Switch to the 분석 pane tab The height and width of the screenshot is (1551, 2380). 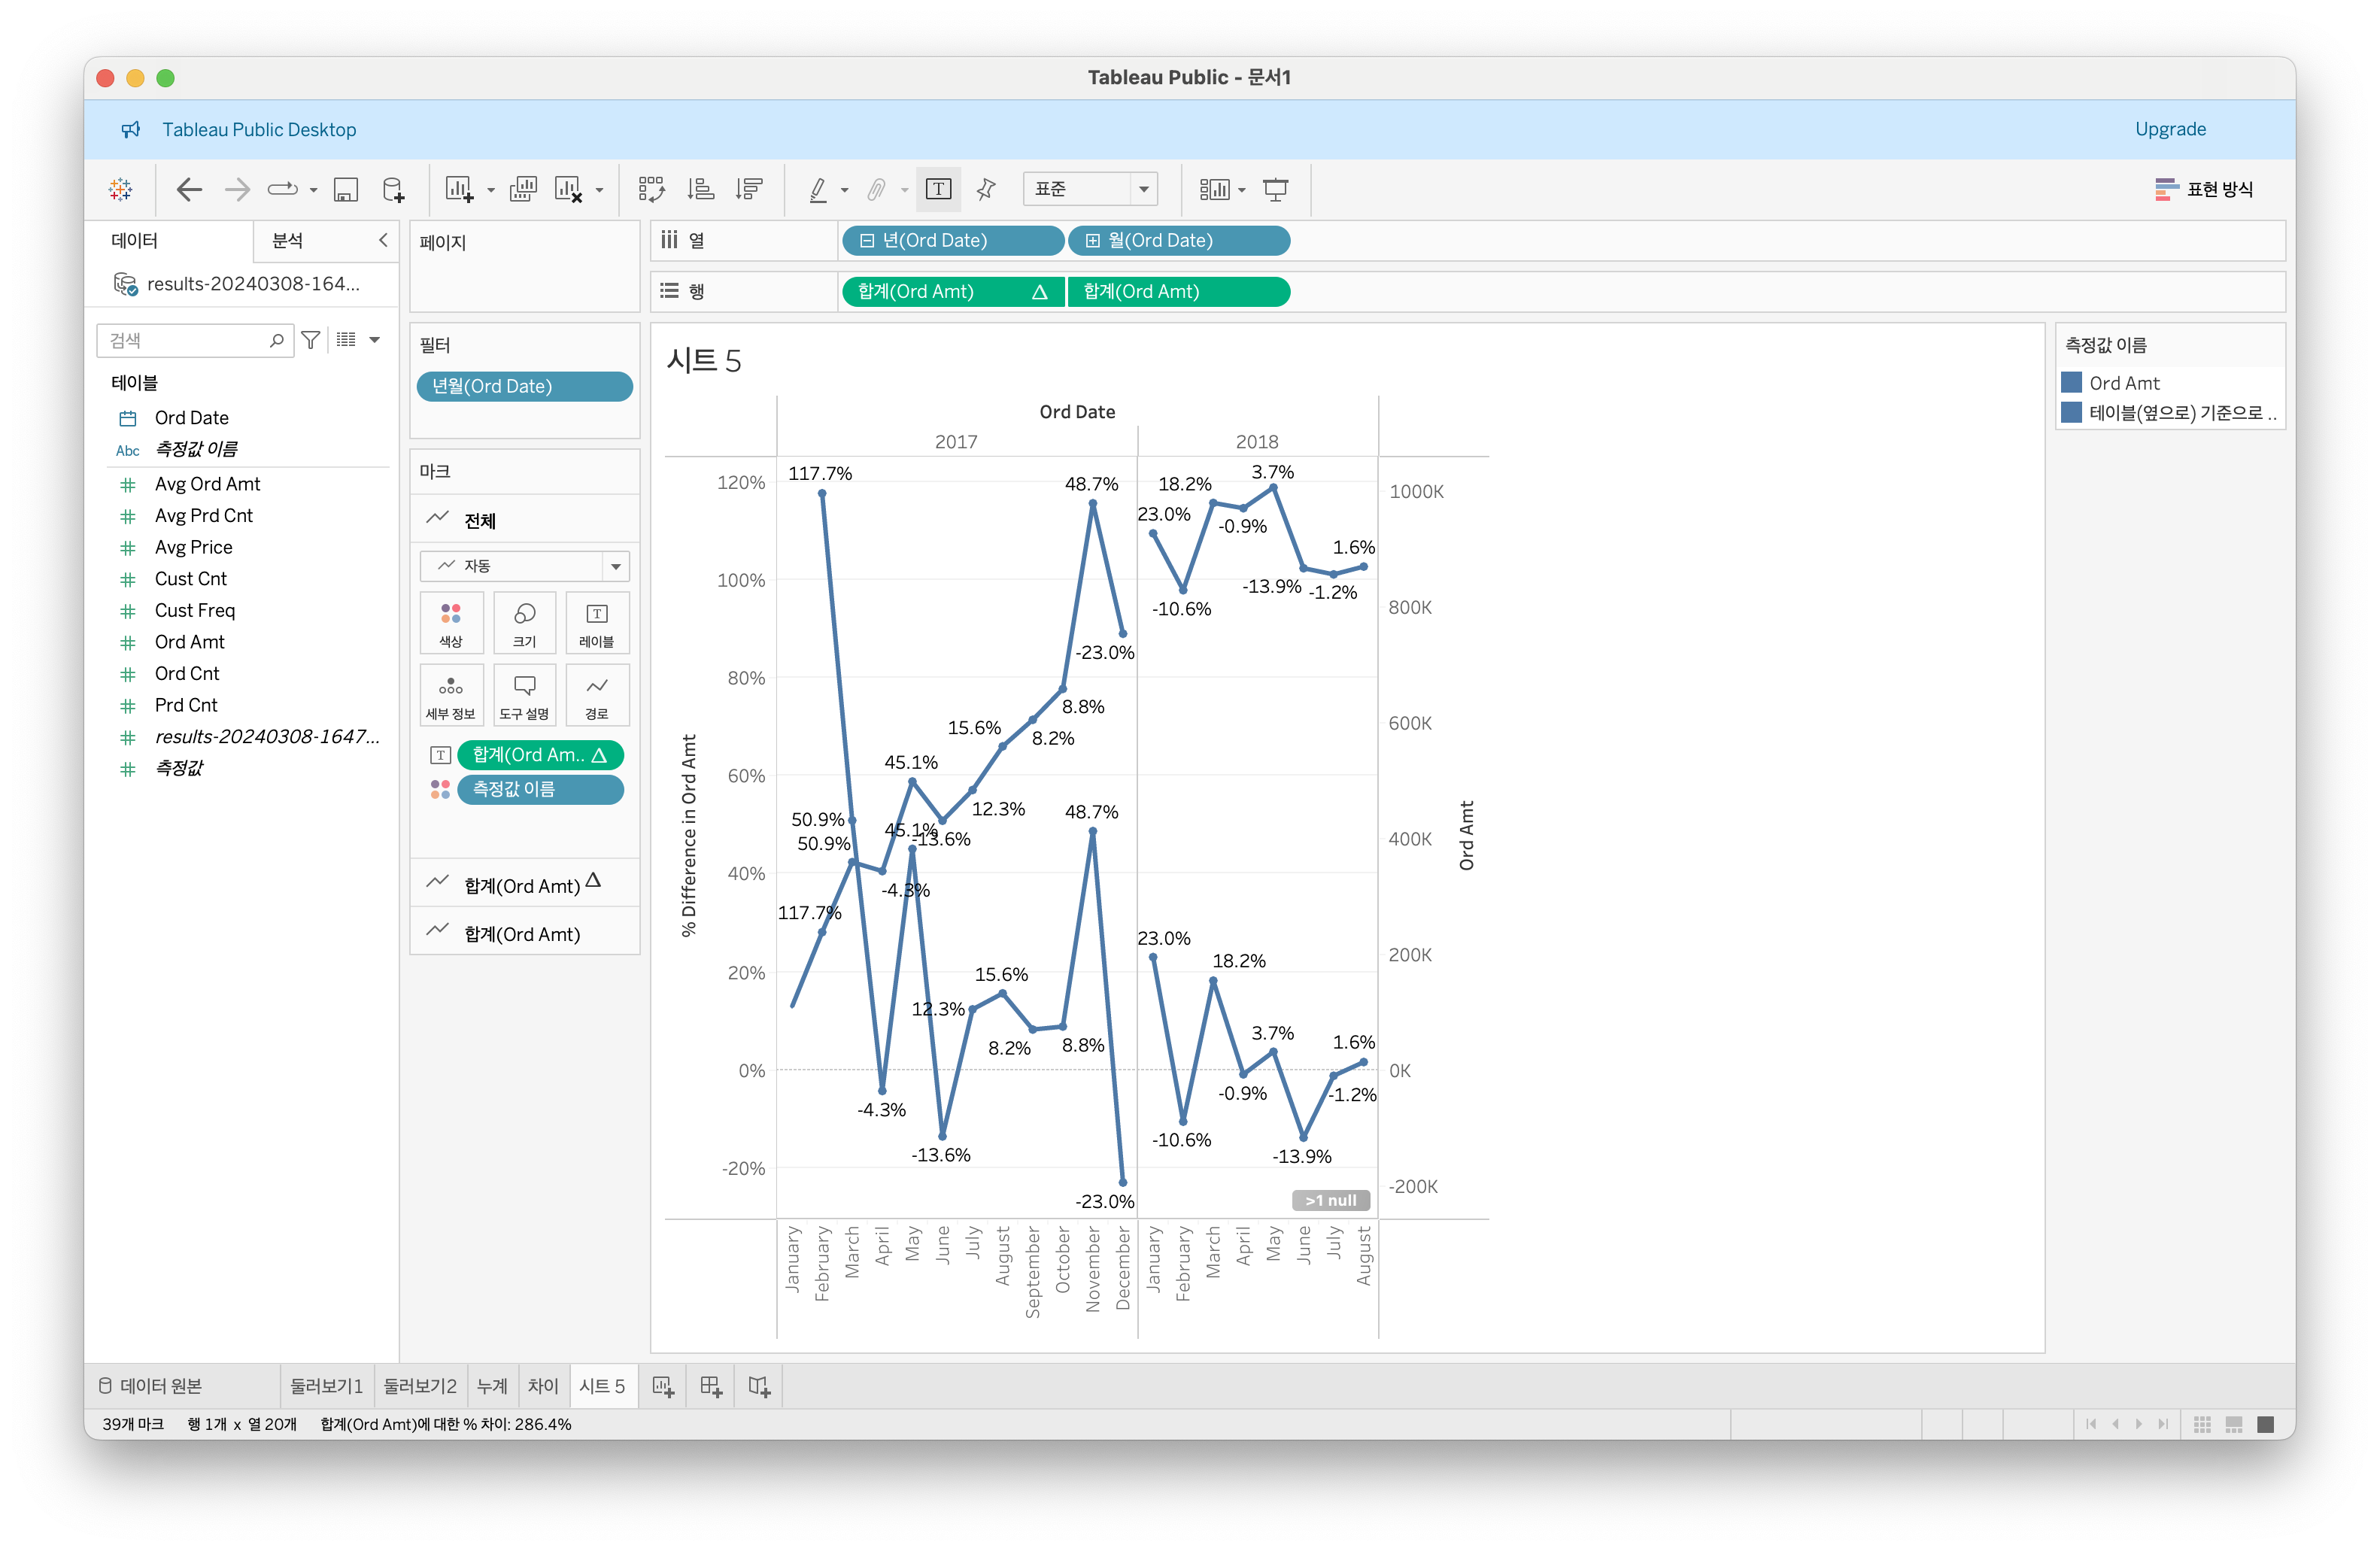click(288, 241)
